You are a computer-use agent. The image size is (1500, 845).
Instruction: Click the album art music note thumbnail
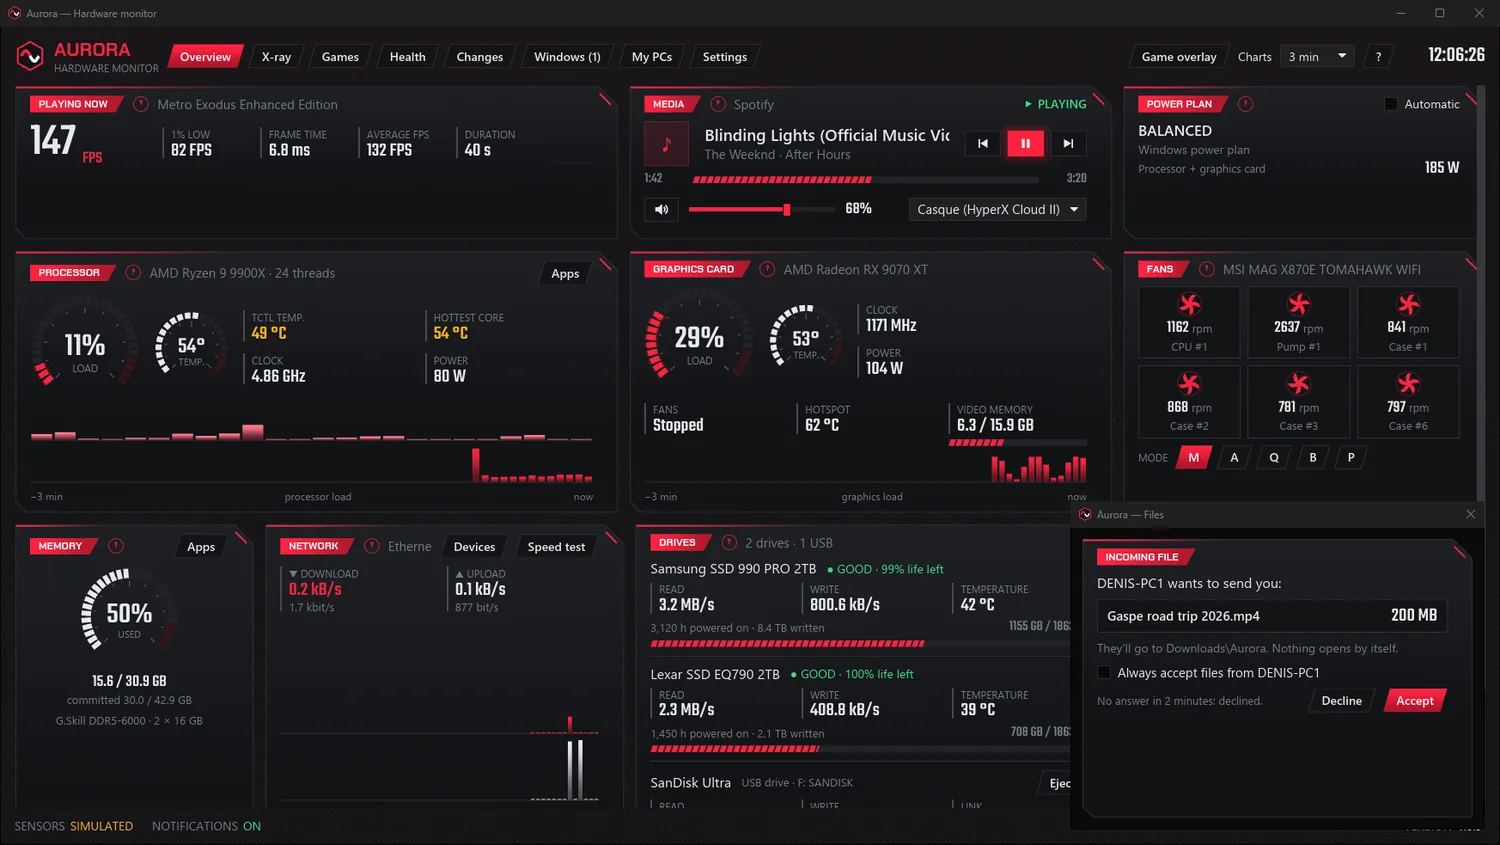(x=667, y=143)
